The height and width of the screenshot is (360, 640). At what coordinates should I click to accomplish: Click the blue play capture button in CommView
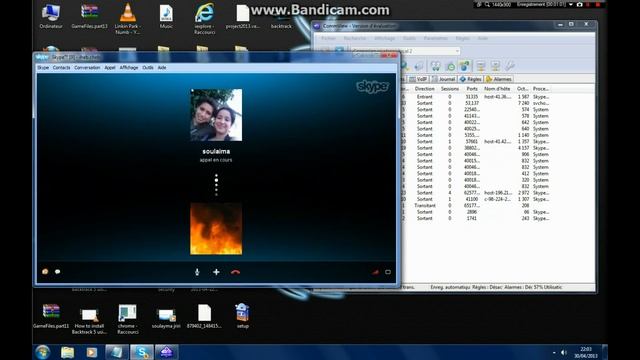tap(339, 50)
